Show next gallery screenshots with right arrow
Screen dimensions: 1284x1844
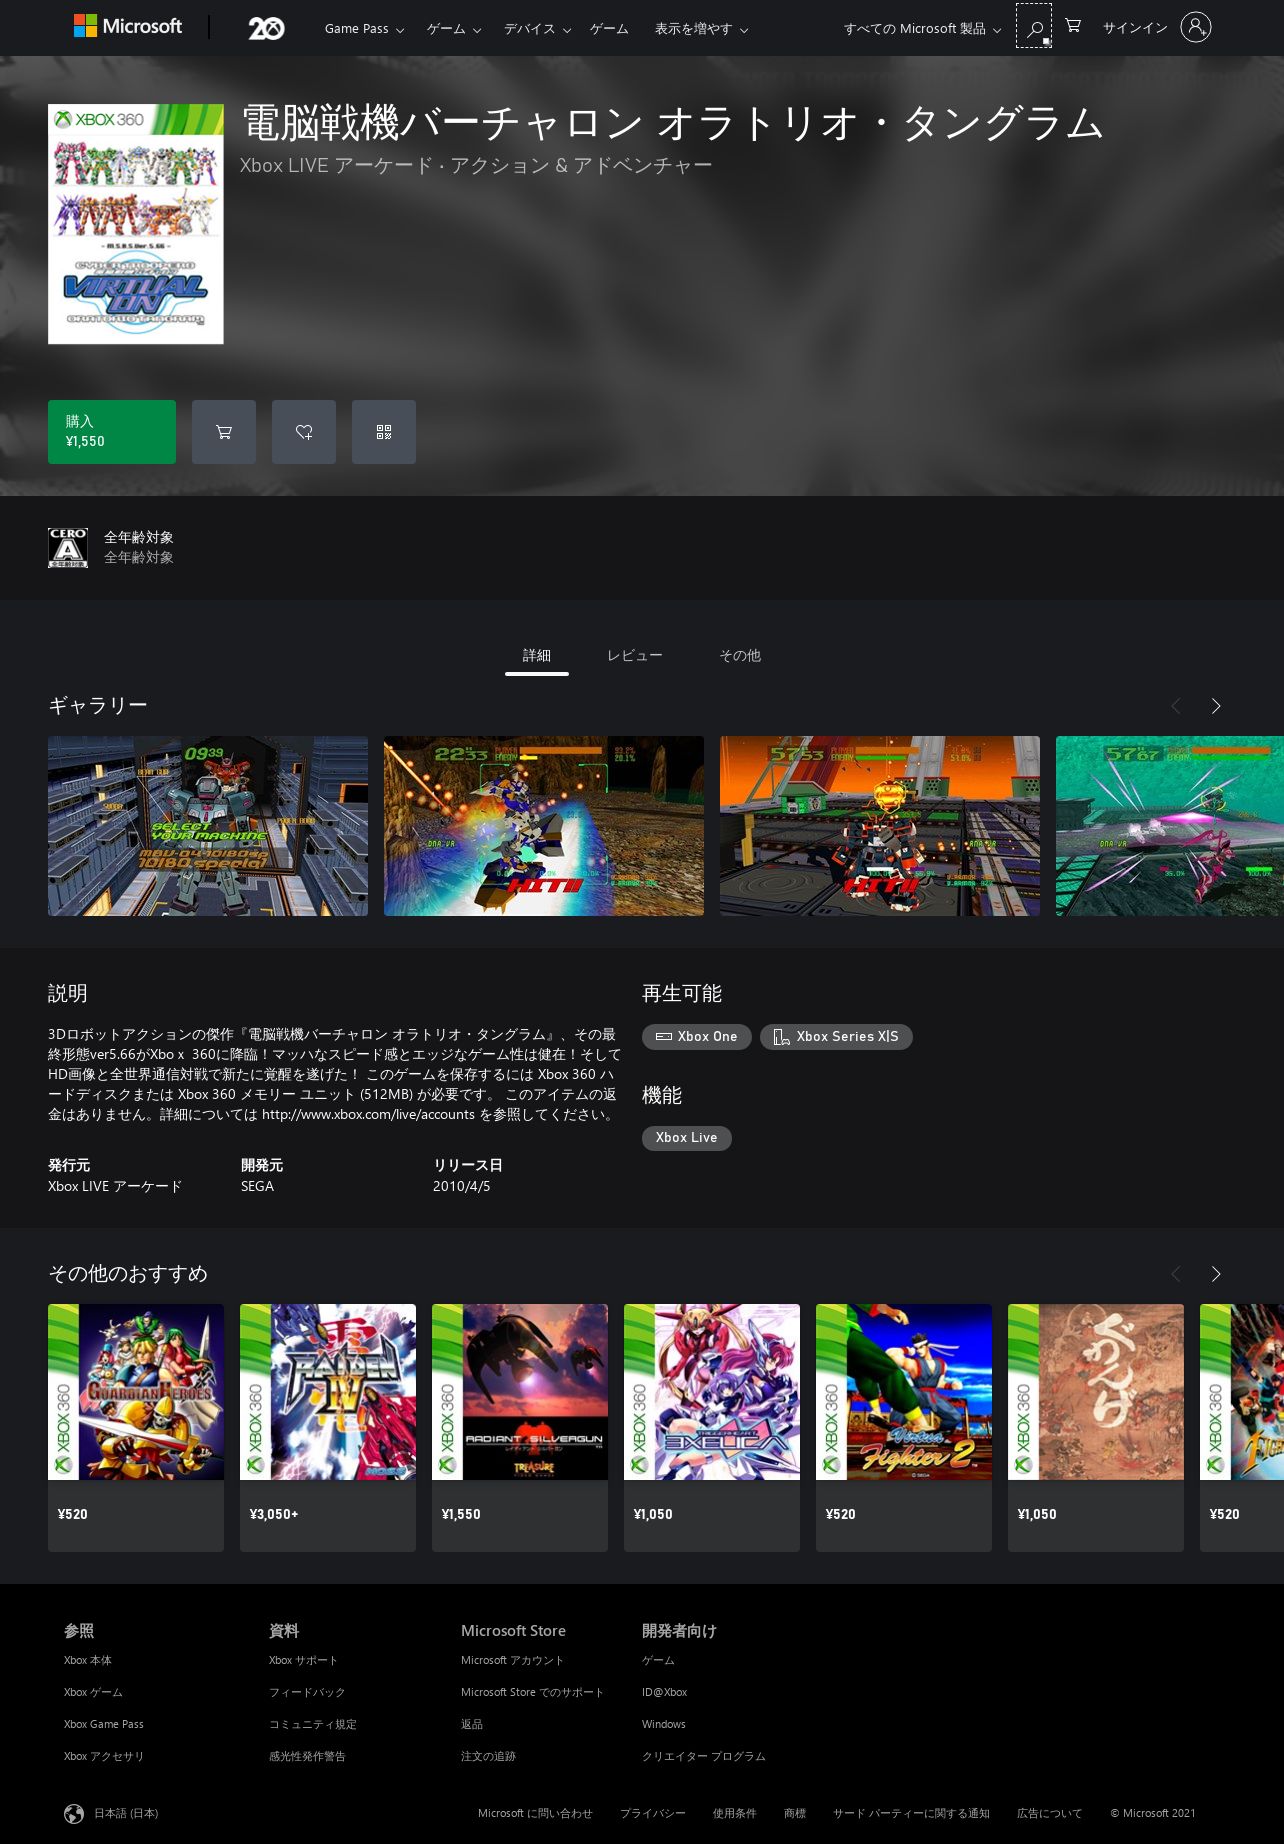pyautogui.click(x=1216, y=706)
